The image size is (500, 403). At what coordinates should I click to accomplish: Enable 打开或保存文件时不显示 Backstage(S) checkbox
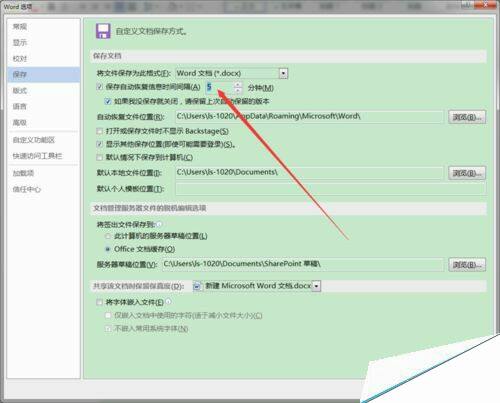pos(99,131)
